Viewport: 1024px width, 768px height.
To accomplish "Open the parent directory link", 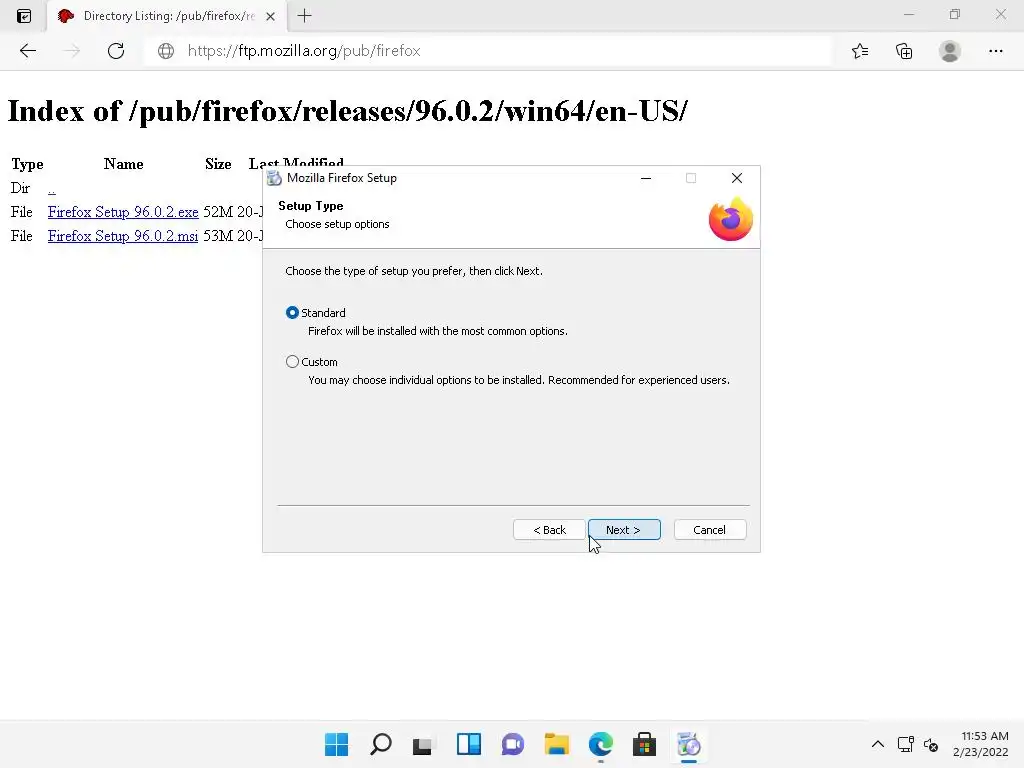I will point(52,189).
